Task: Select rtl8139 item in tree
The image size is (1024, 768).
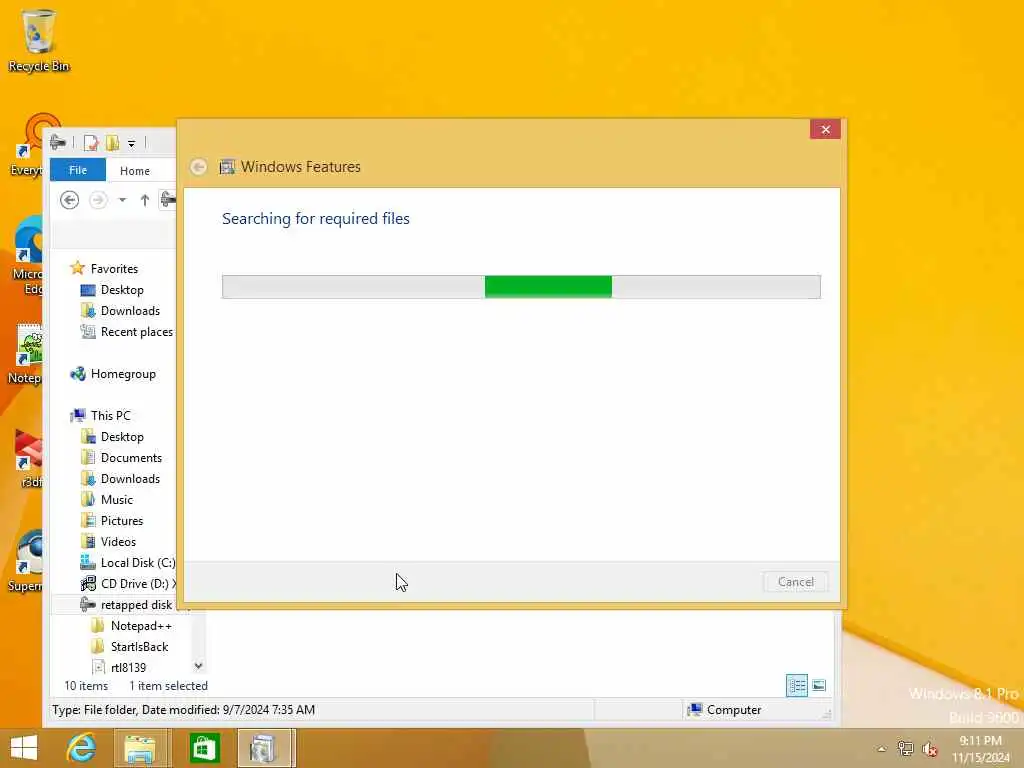Action: pos(128,667)
